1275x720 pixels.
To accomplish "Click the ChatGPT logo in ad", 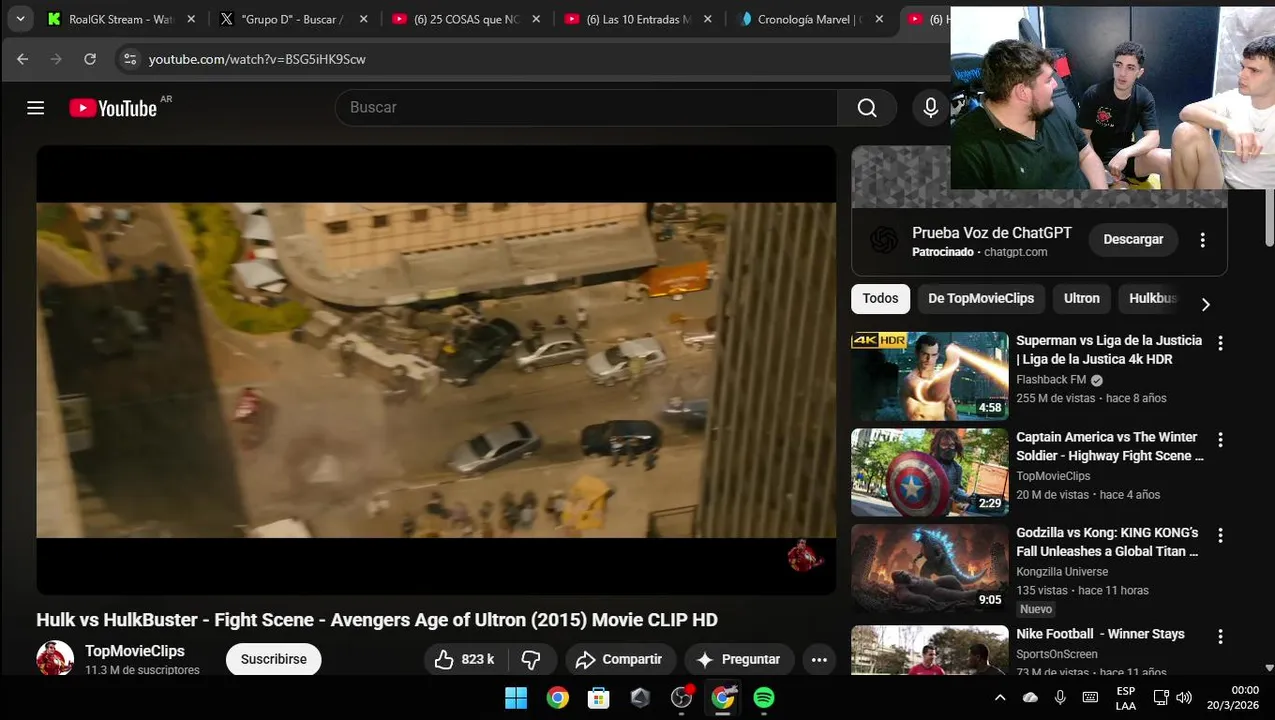I will pos(883,240).
